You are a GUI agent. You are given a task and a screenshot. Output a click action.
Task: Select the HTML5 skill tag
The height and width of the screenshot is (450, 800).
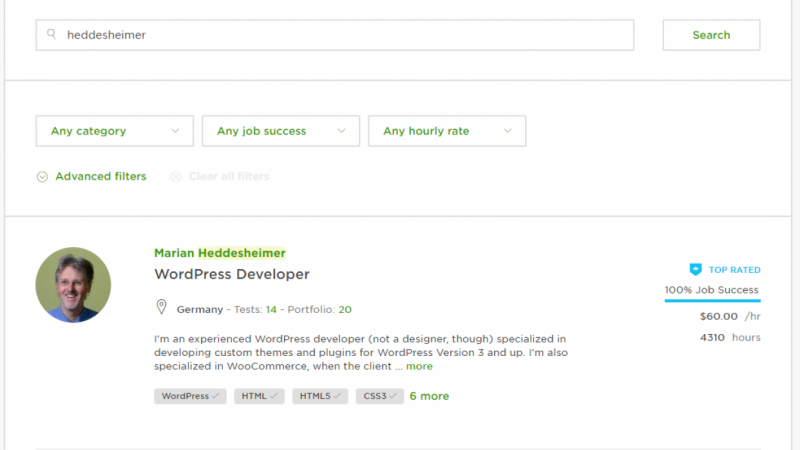click(320, 396)
